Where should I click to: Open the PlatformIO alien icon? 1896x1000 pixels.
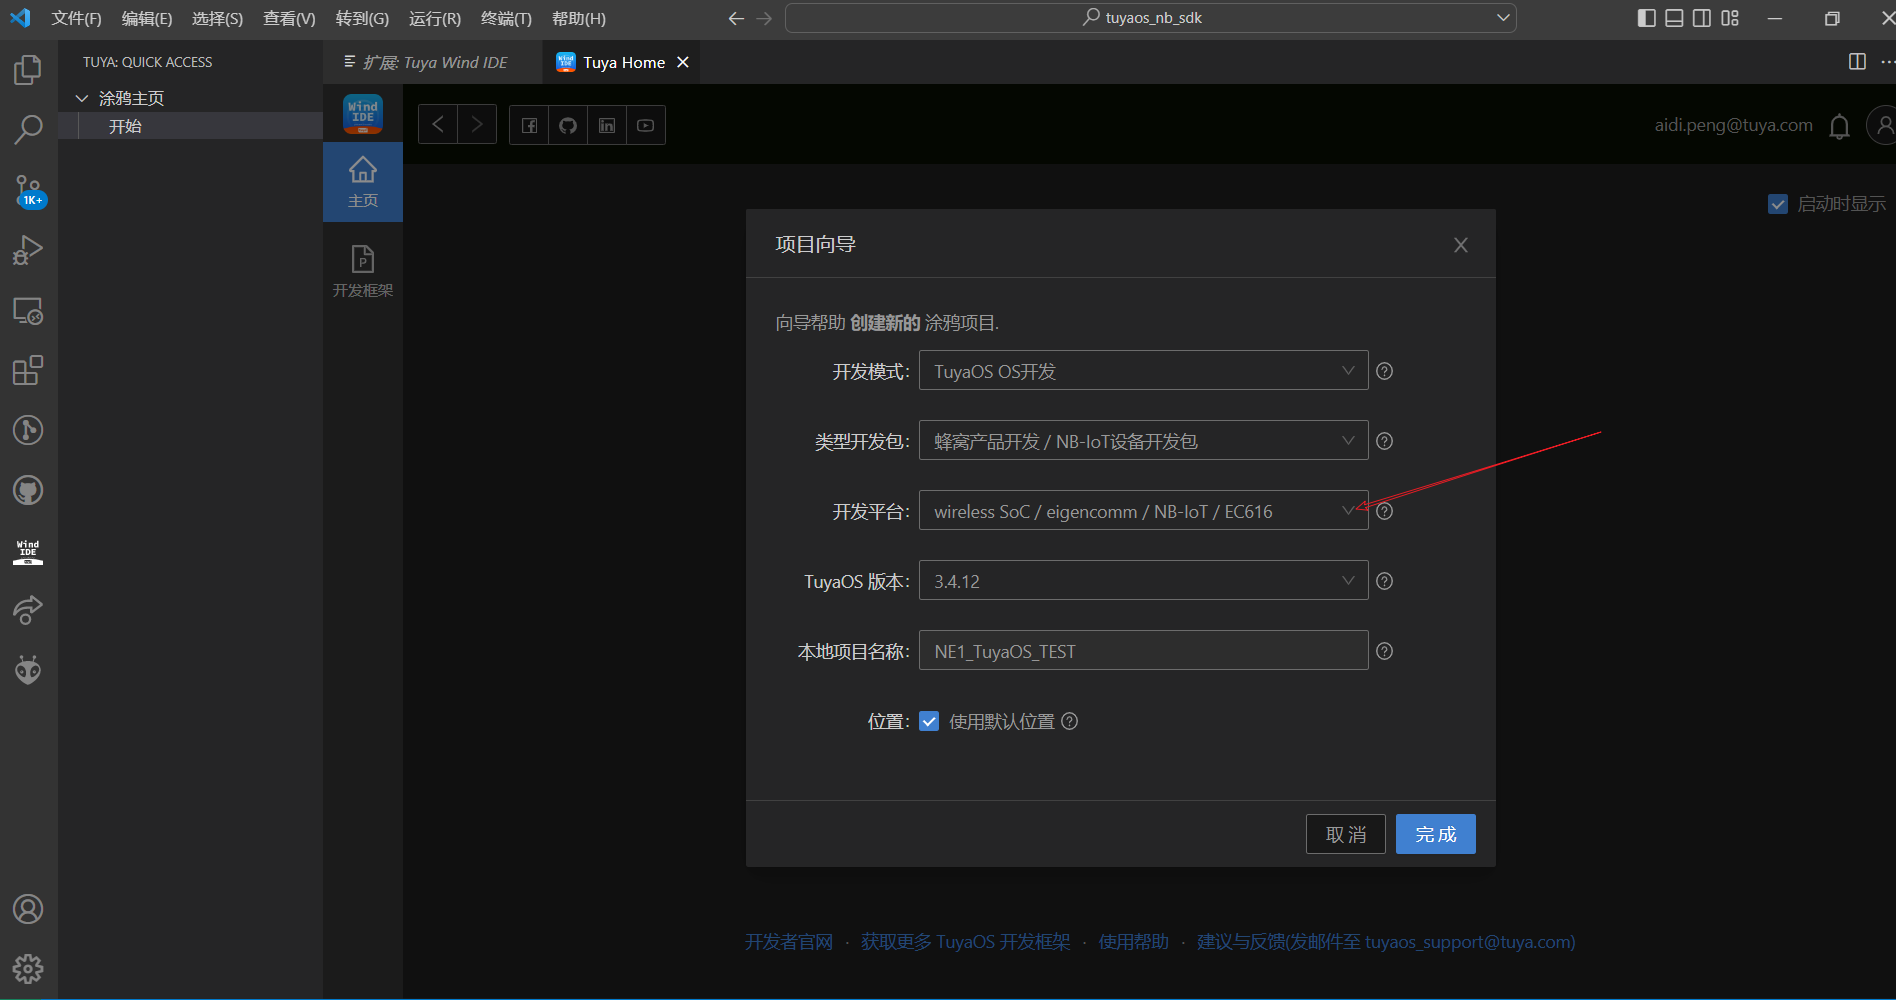28,670
